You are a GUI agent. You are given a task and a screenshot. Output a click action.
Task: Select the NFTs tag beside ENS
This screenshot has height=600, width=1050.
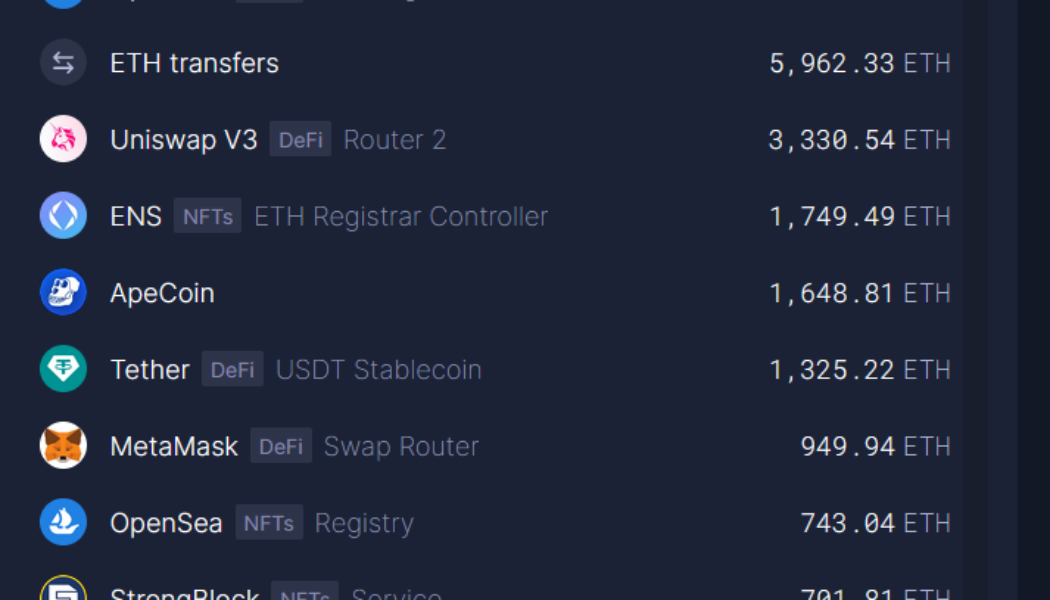click(207, 215)
